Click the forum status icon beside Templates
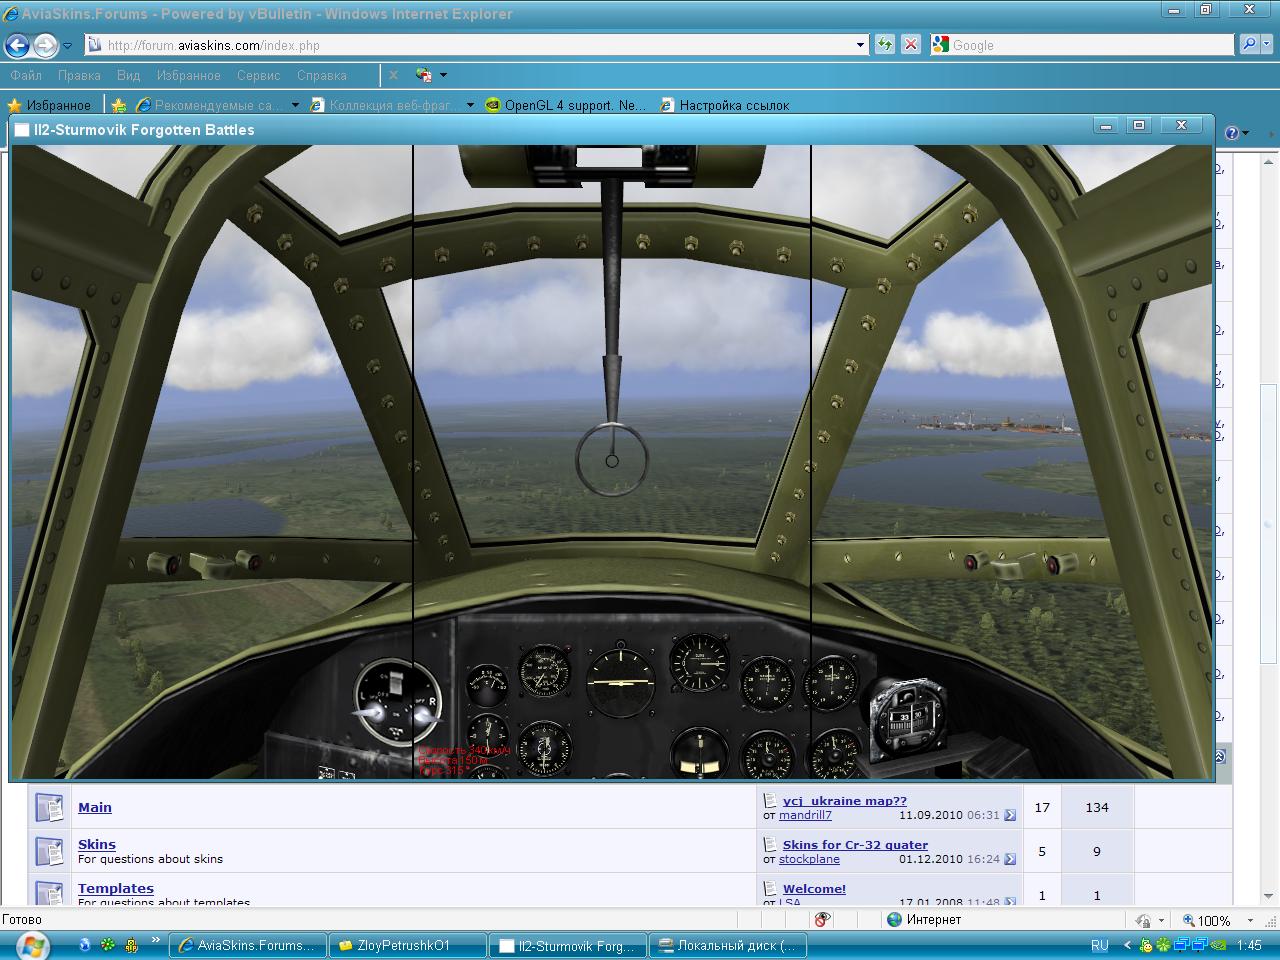Image resolution: width=1280 pixels, height=960 pixels. pyautogui.click(x=49, y=893)
